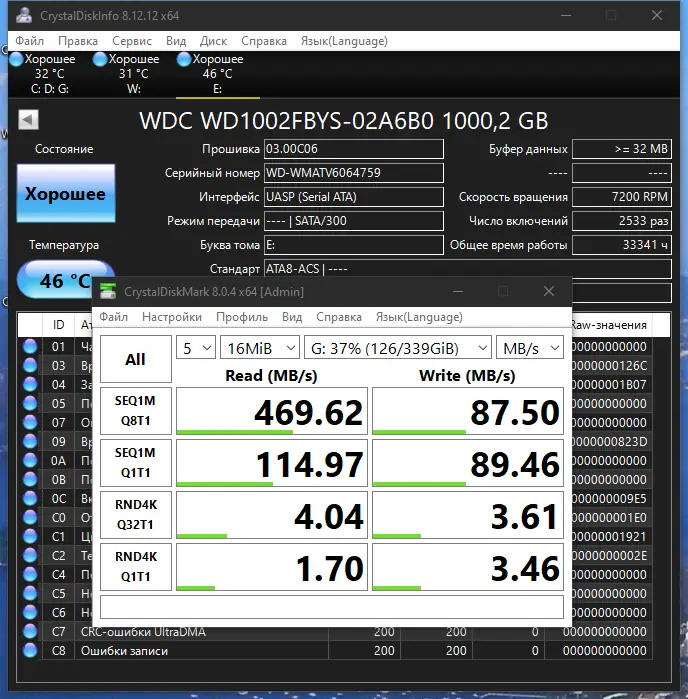Open the test count dropdown showing 5
This screenshot has height=699, width=688.
point(196,348)
